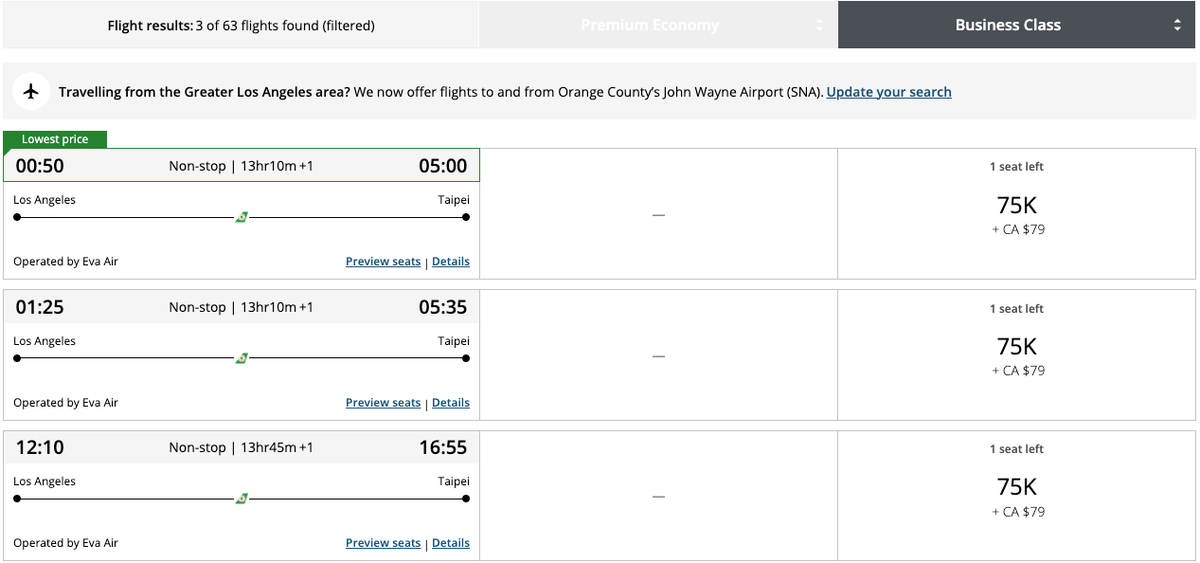Select 75K Business fare on 00:50 flight
The height and width of the screenshot is (563, 1200).
coord(1016,214)
